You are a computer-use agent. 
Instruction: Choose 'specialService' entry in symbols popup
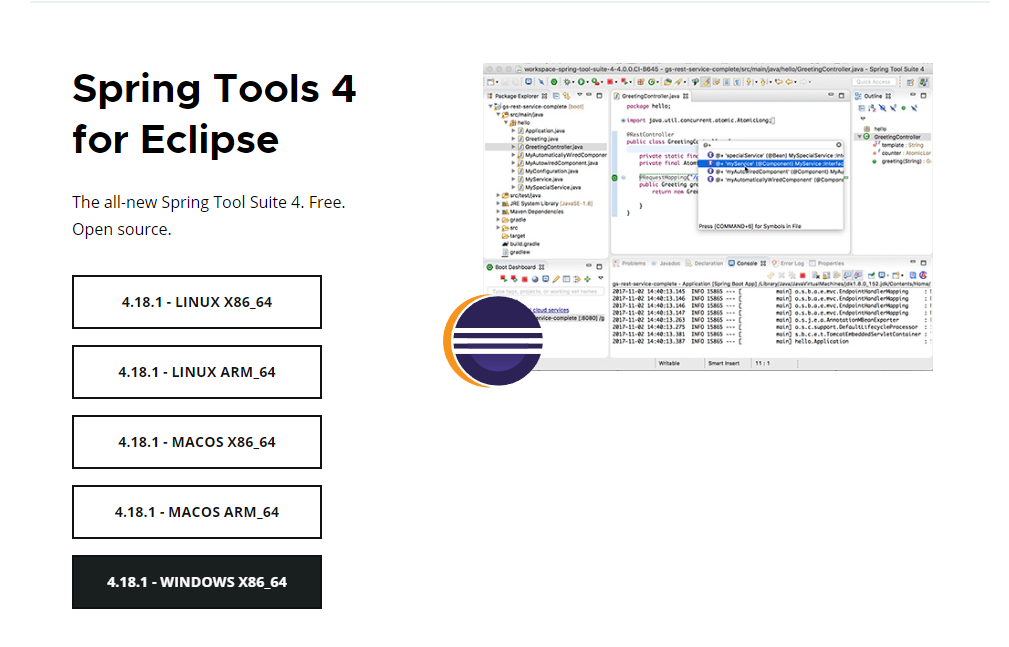pyautogui.click(x=774, y=155)
